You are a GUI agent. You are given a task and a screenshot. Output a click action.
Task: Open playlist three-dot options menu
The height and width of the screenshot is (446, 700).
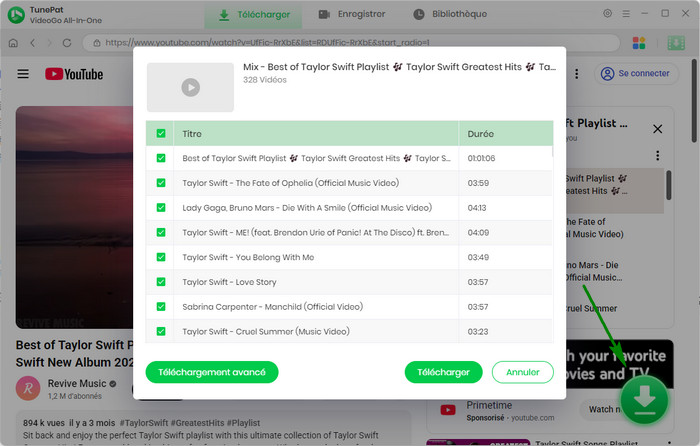pyautogui.click(x=657, y=156)
